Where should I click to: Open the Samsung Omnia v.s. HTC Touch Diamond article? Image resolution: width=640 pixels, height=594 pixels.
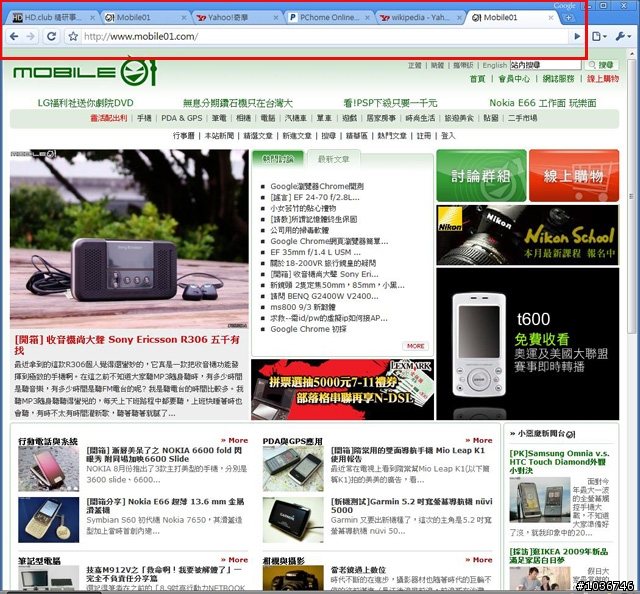tap(559, 462)
